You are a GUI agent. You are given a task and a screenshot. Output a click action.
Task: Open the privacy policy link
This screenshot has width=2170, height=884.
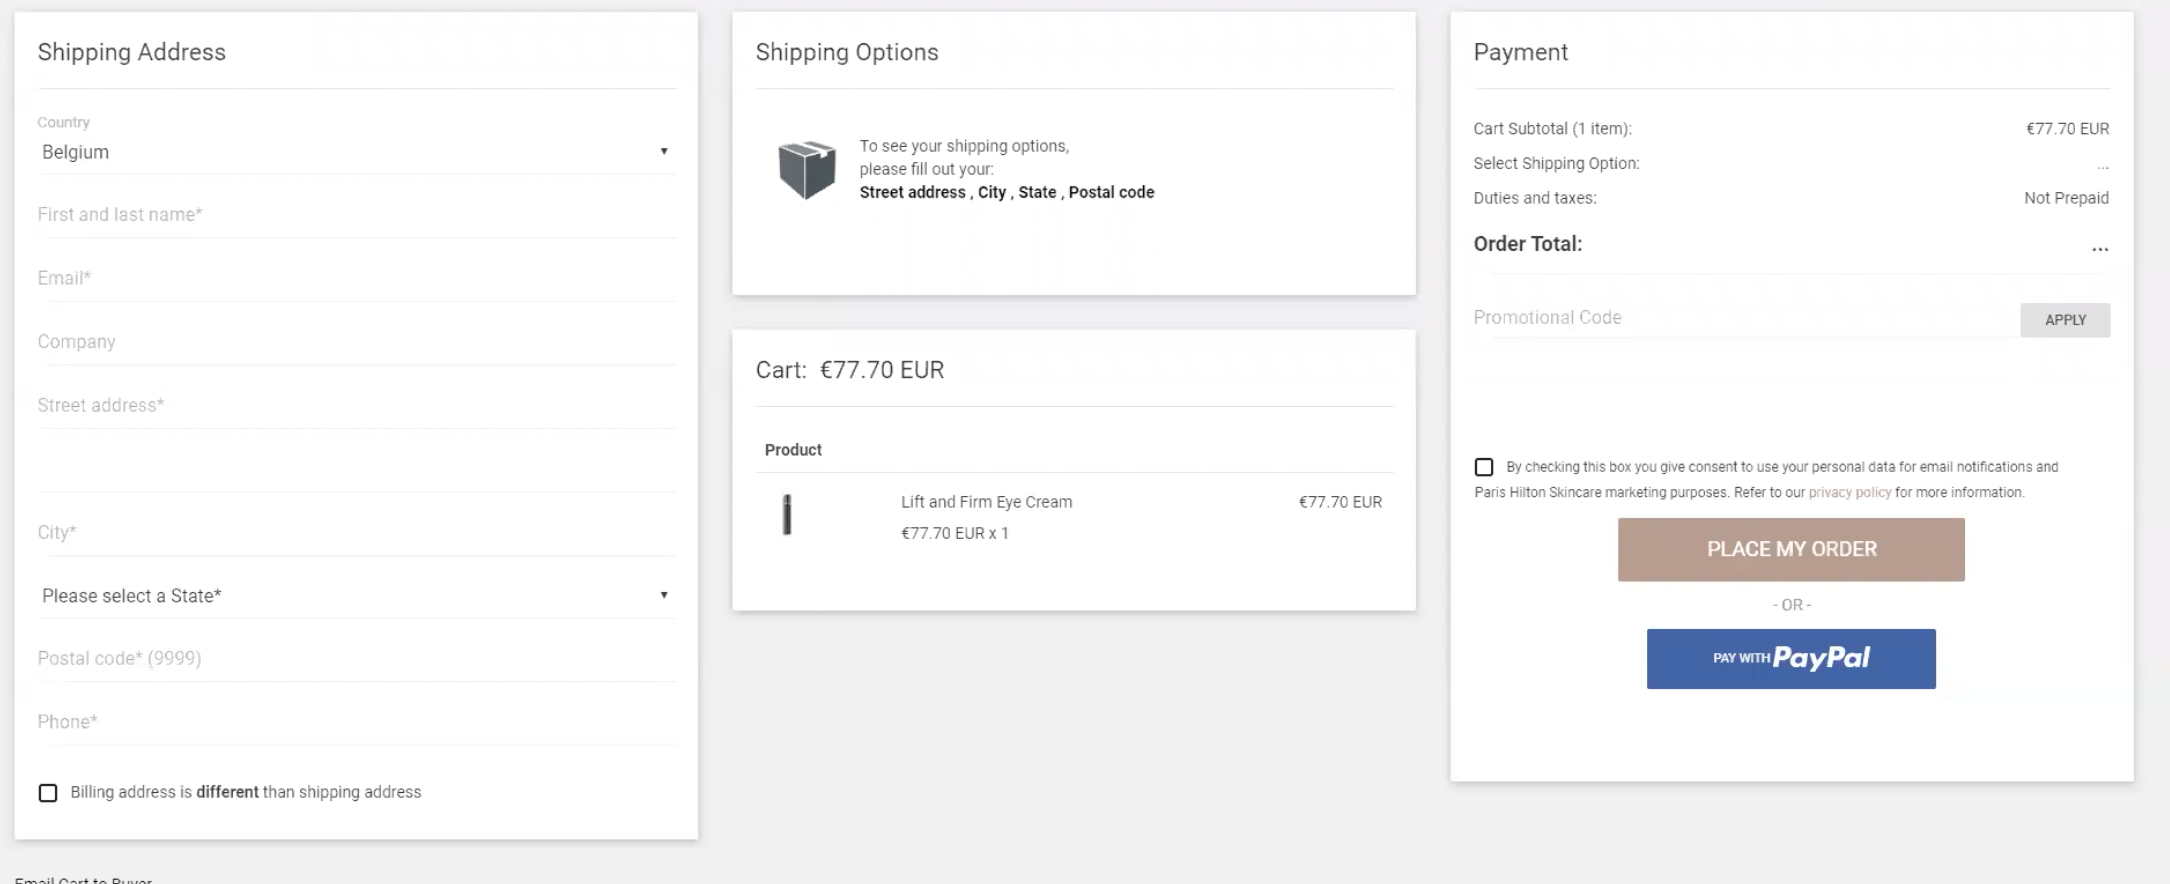pyautogui.click(x=1849, y=492)
